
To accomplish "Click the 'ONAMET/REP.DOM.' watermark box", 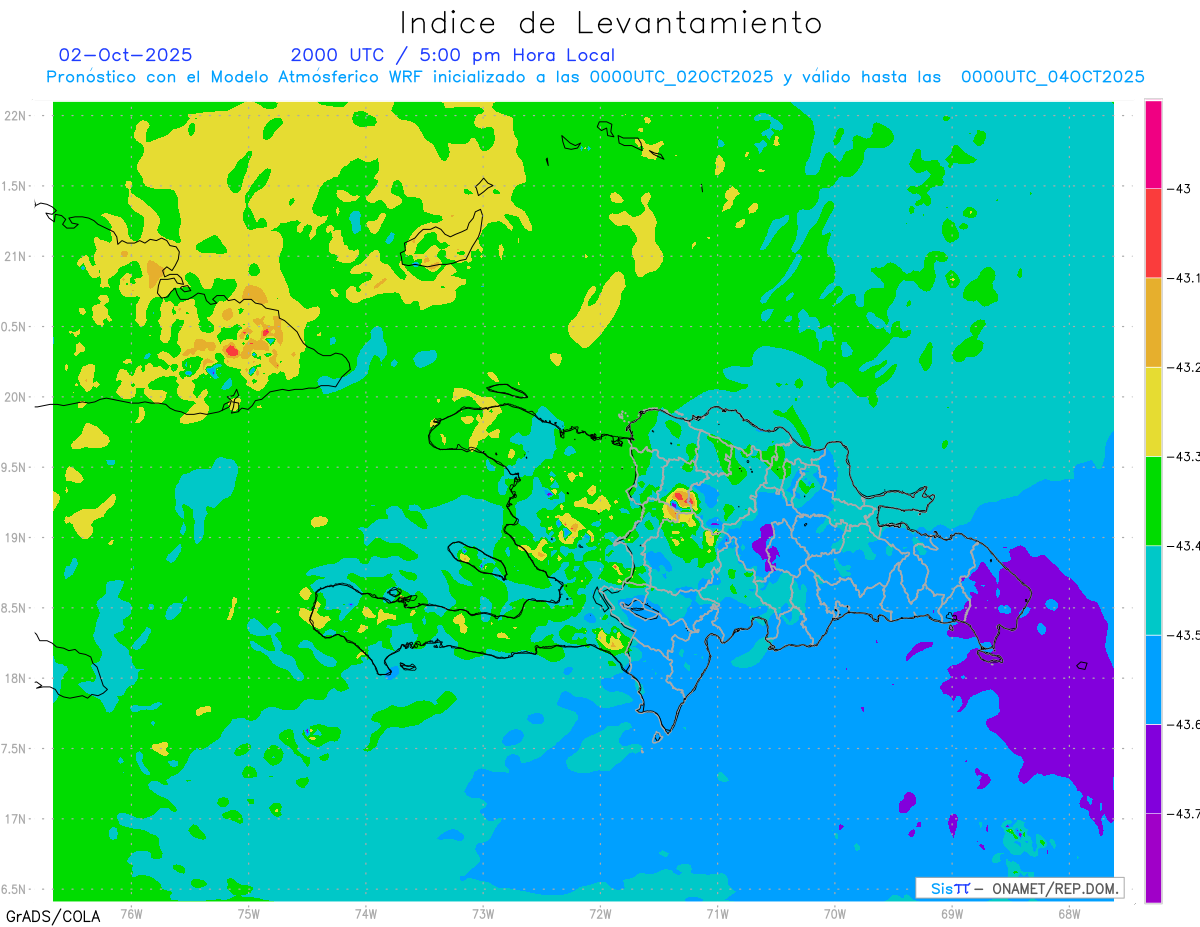I will (1019, 888).
